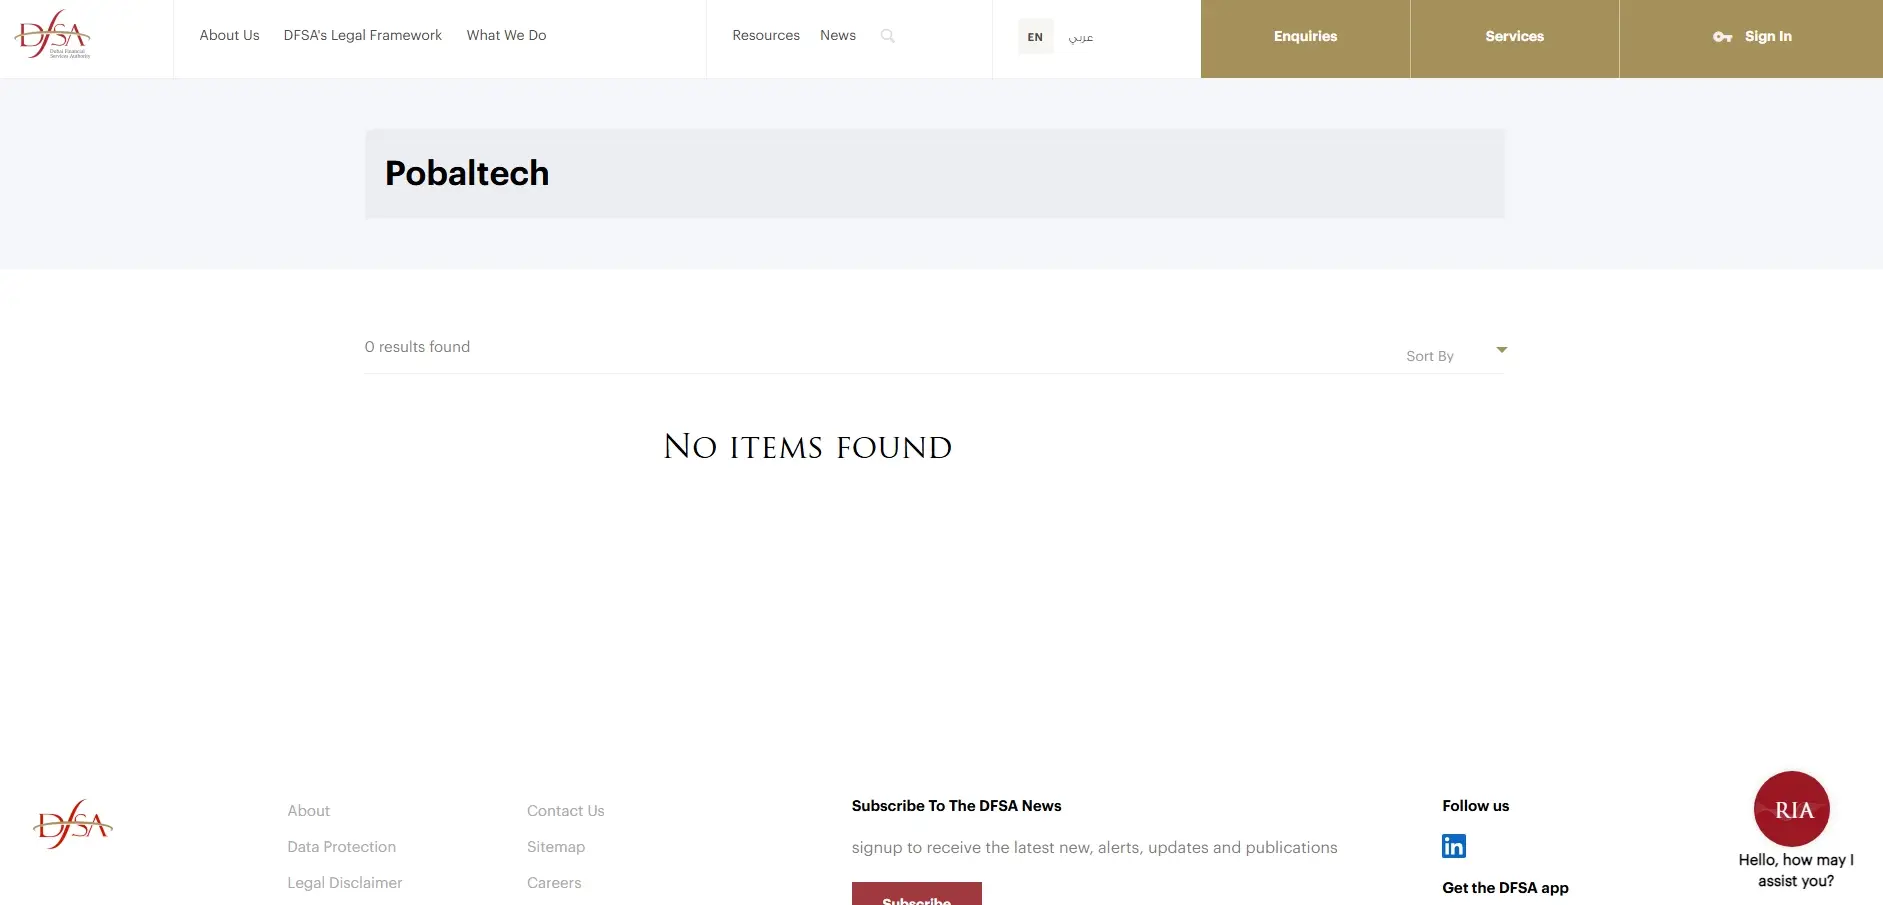Viewport: 1883px width, 905px height.
Task: Expand the Sort By dropdown
Action: (1455, 355)
